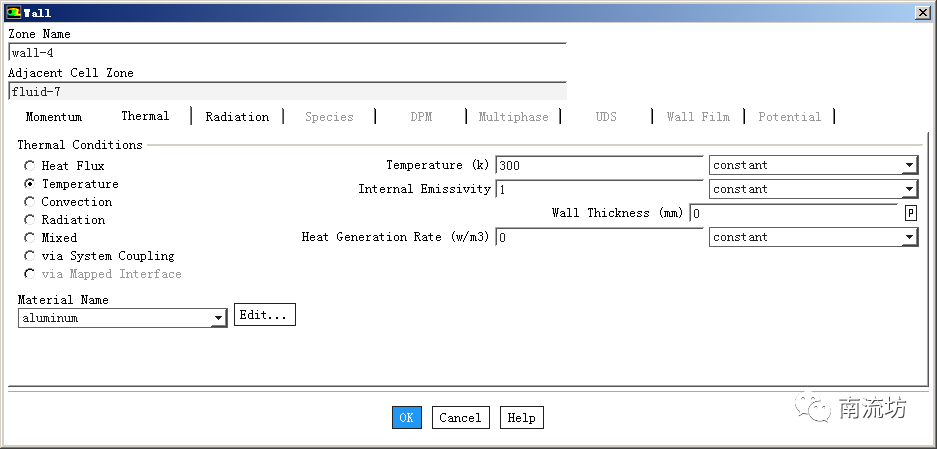This screenshot has height=449, width=937.
Task: Open the Temperature constant dropdown
Action: (812, 165)
